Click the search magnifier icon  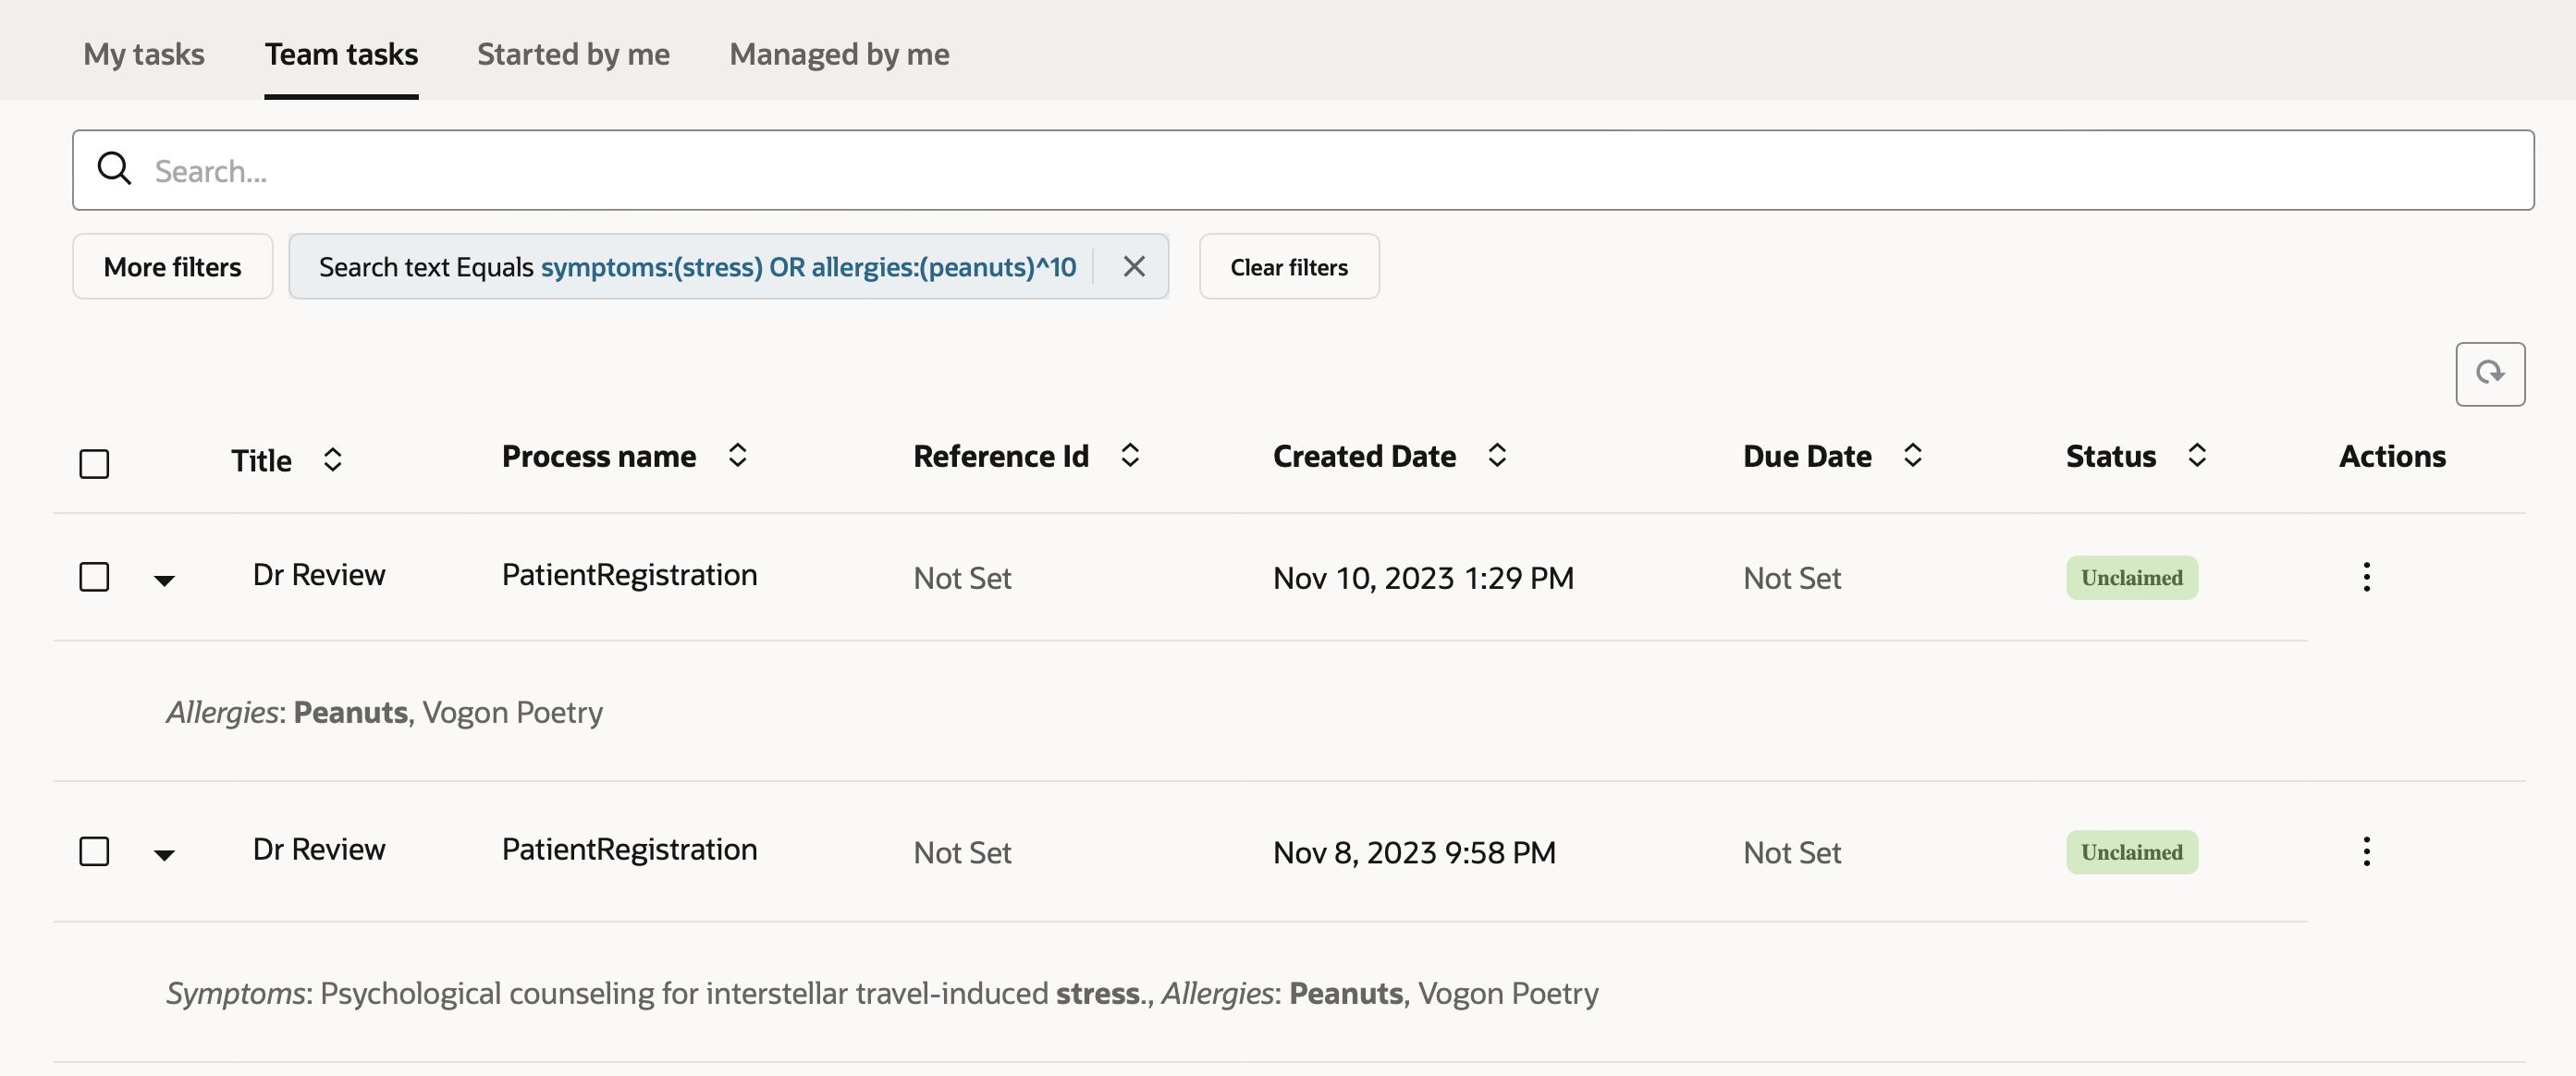pos(114,169)
